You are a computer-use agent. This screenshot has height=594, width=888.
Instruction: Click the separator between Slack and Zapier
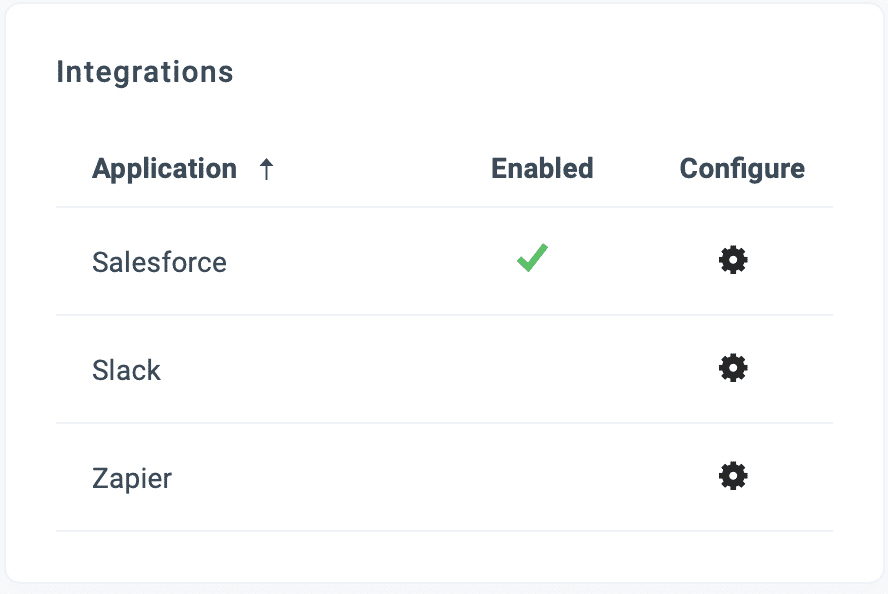(444, 423)
